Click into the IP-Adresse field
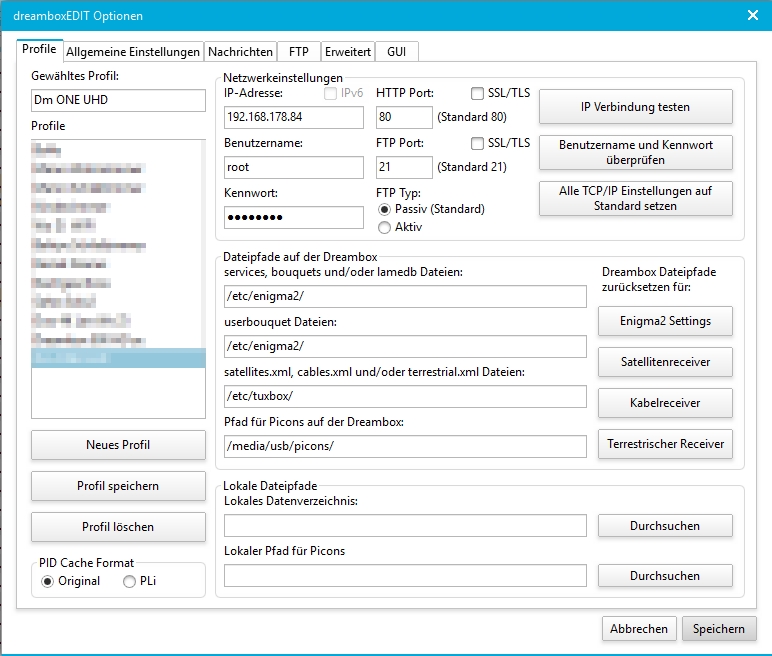Image resolution: width=772 pixels, height=656 pixels. click(x=294, y=118)
